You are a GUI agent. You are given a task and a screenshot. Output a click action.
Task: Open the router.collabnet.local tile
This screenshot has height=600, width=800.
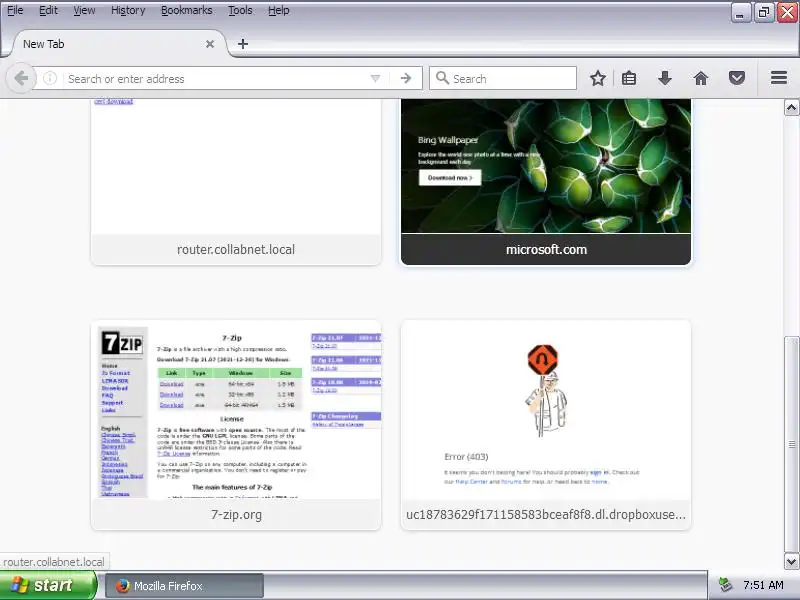coord(236,182)
